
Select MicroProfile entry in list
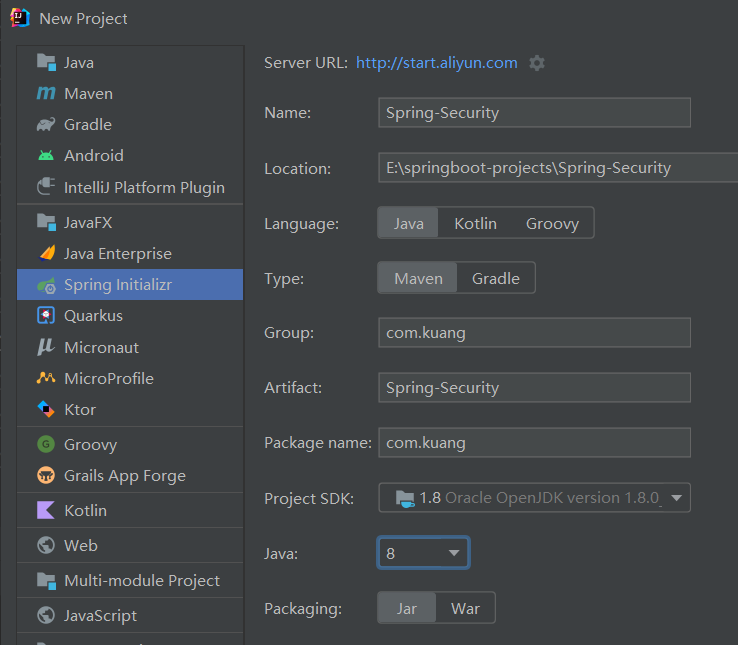point(130,378)
